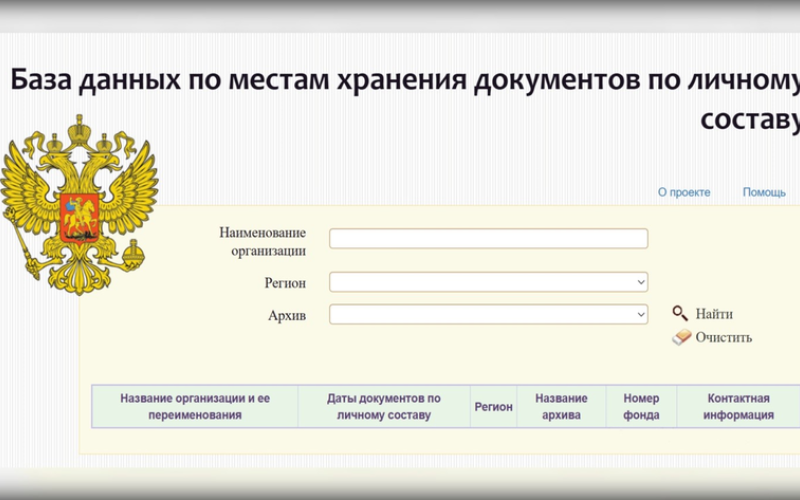Click the Название организации и ее переименования header
The image size is (800, 500).
click(195, 407)
